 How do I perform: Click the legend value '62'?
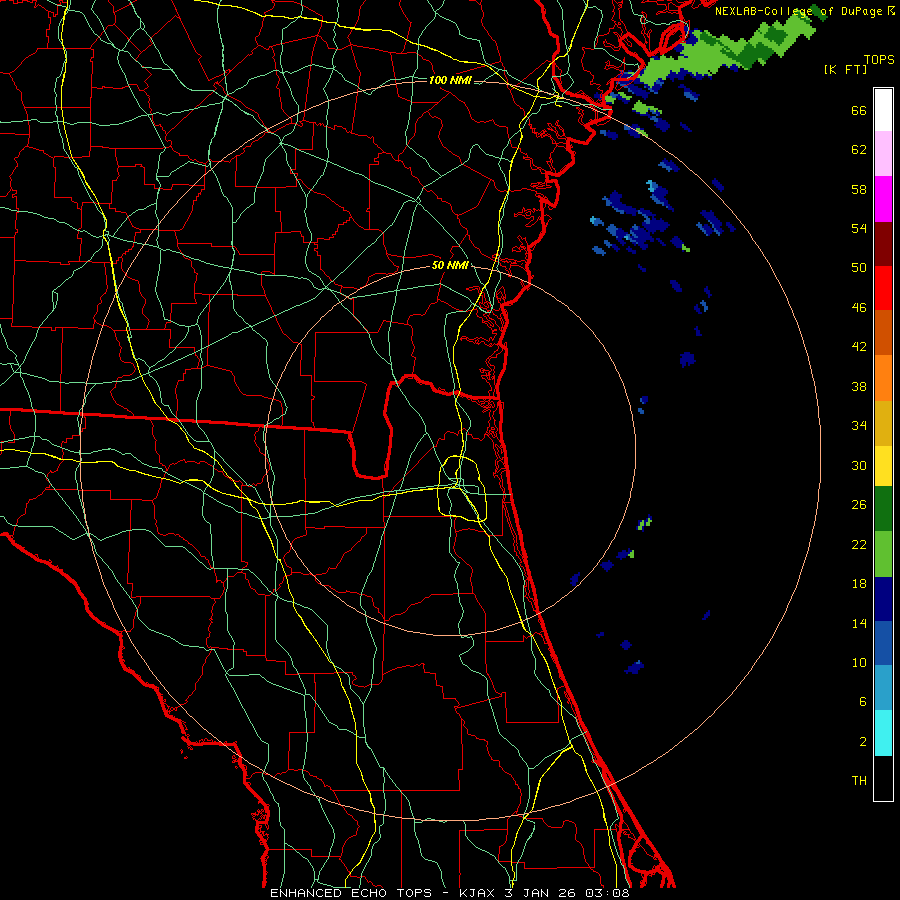(x=859, y=150)
